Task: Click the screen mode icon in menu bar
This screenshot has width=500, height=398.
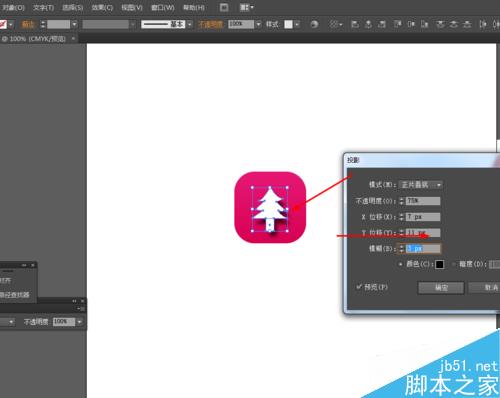Action: 224,7
